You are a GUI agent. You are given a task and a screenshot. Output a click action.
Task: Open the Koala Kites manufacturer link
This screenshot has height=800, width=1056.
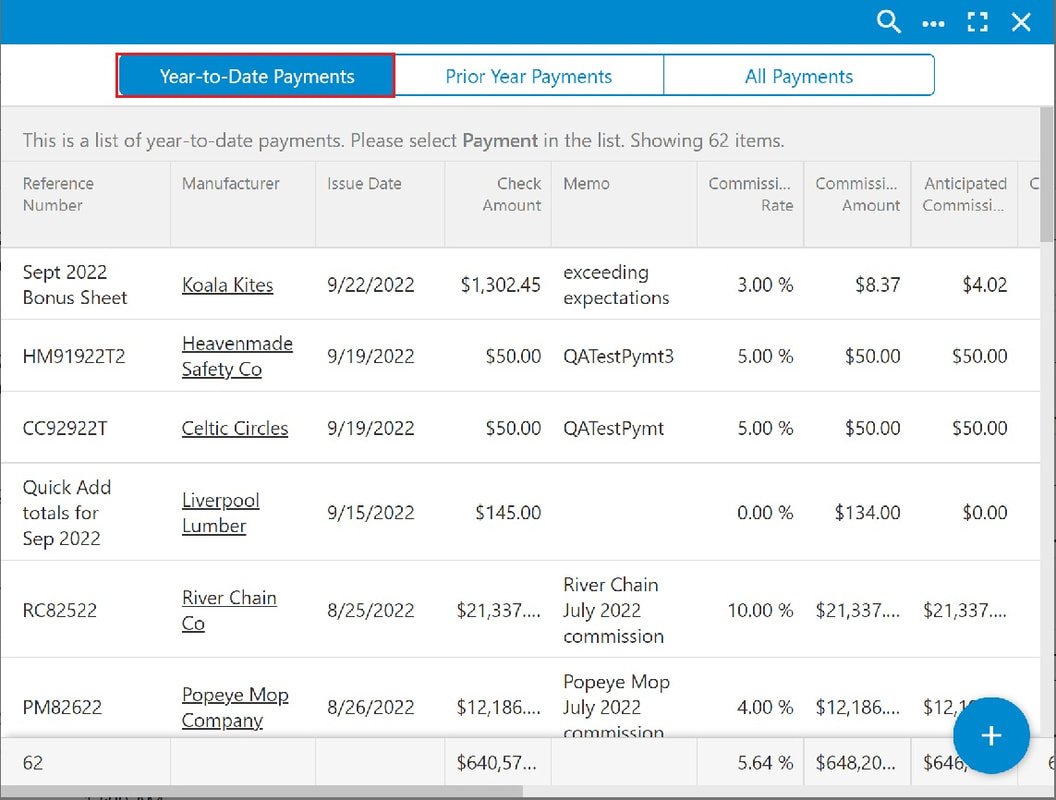tap(228, 285)
